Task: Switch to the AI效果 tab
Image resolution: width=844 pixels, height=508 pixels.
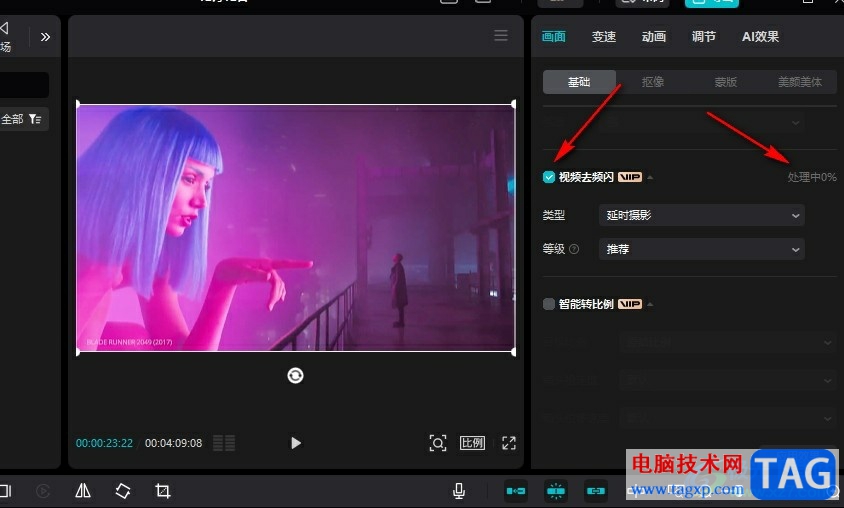Action: (760, 37)
